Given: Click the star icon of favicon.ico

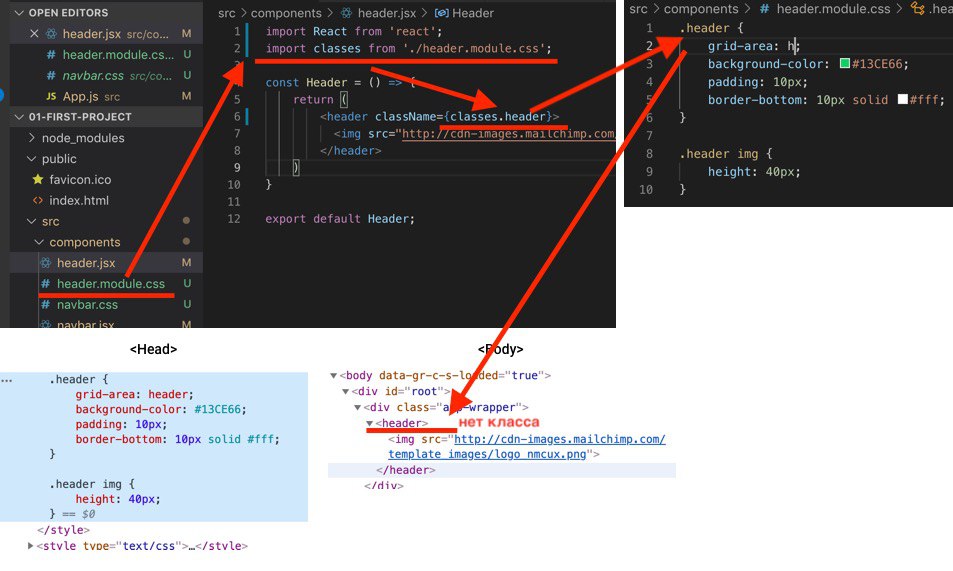Looking at the screenshot, I should coord(38,179).
